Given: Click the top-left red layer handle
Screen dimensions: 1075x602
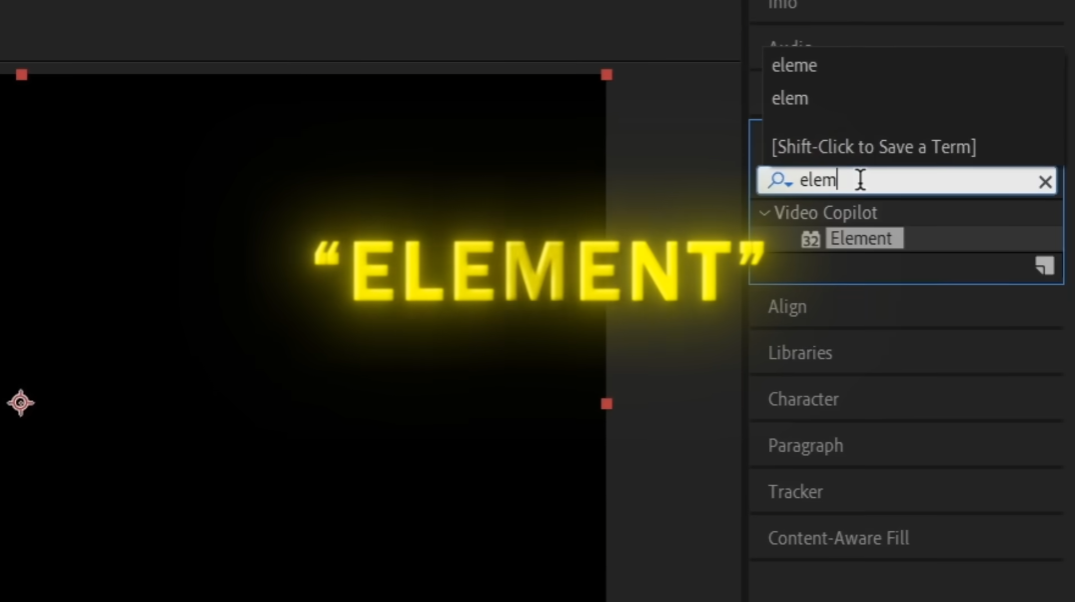Looking at the screenshot, I should tap(22, 75).
